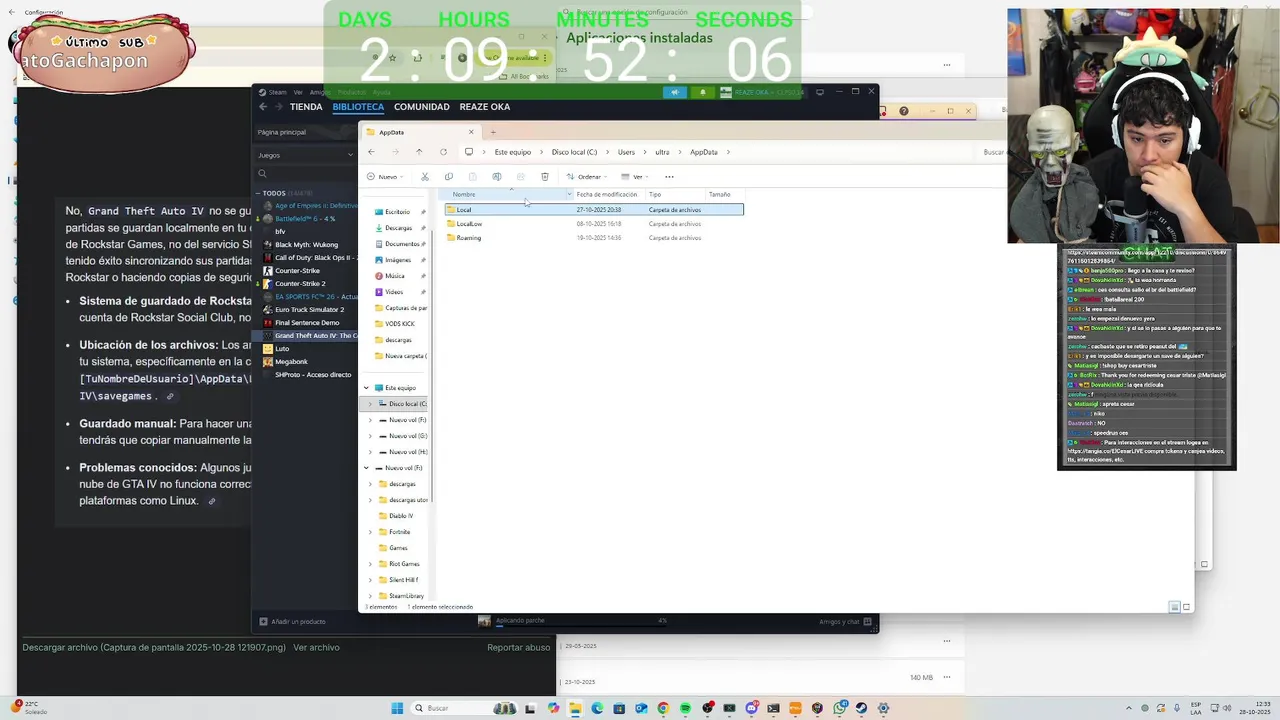
Task: Open the Nuevo dropdown in Explorer
Action: (x=385, y=177)
